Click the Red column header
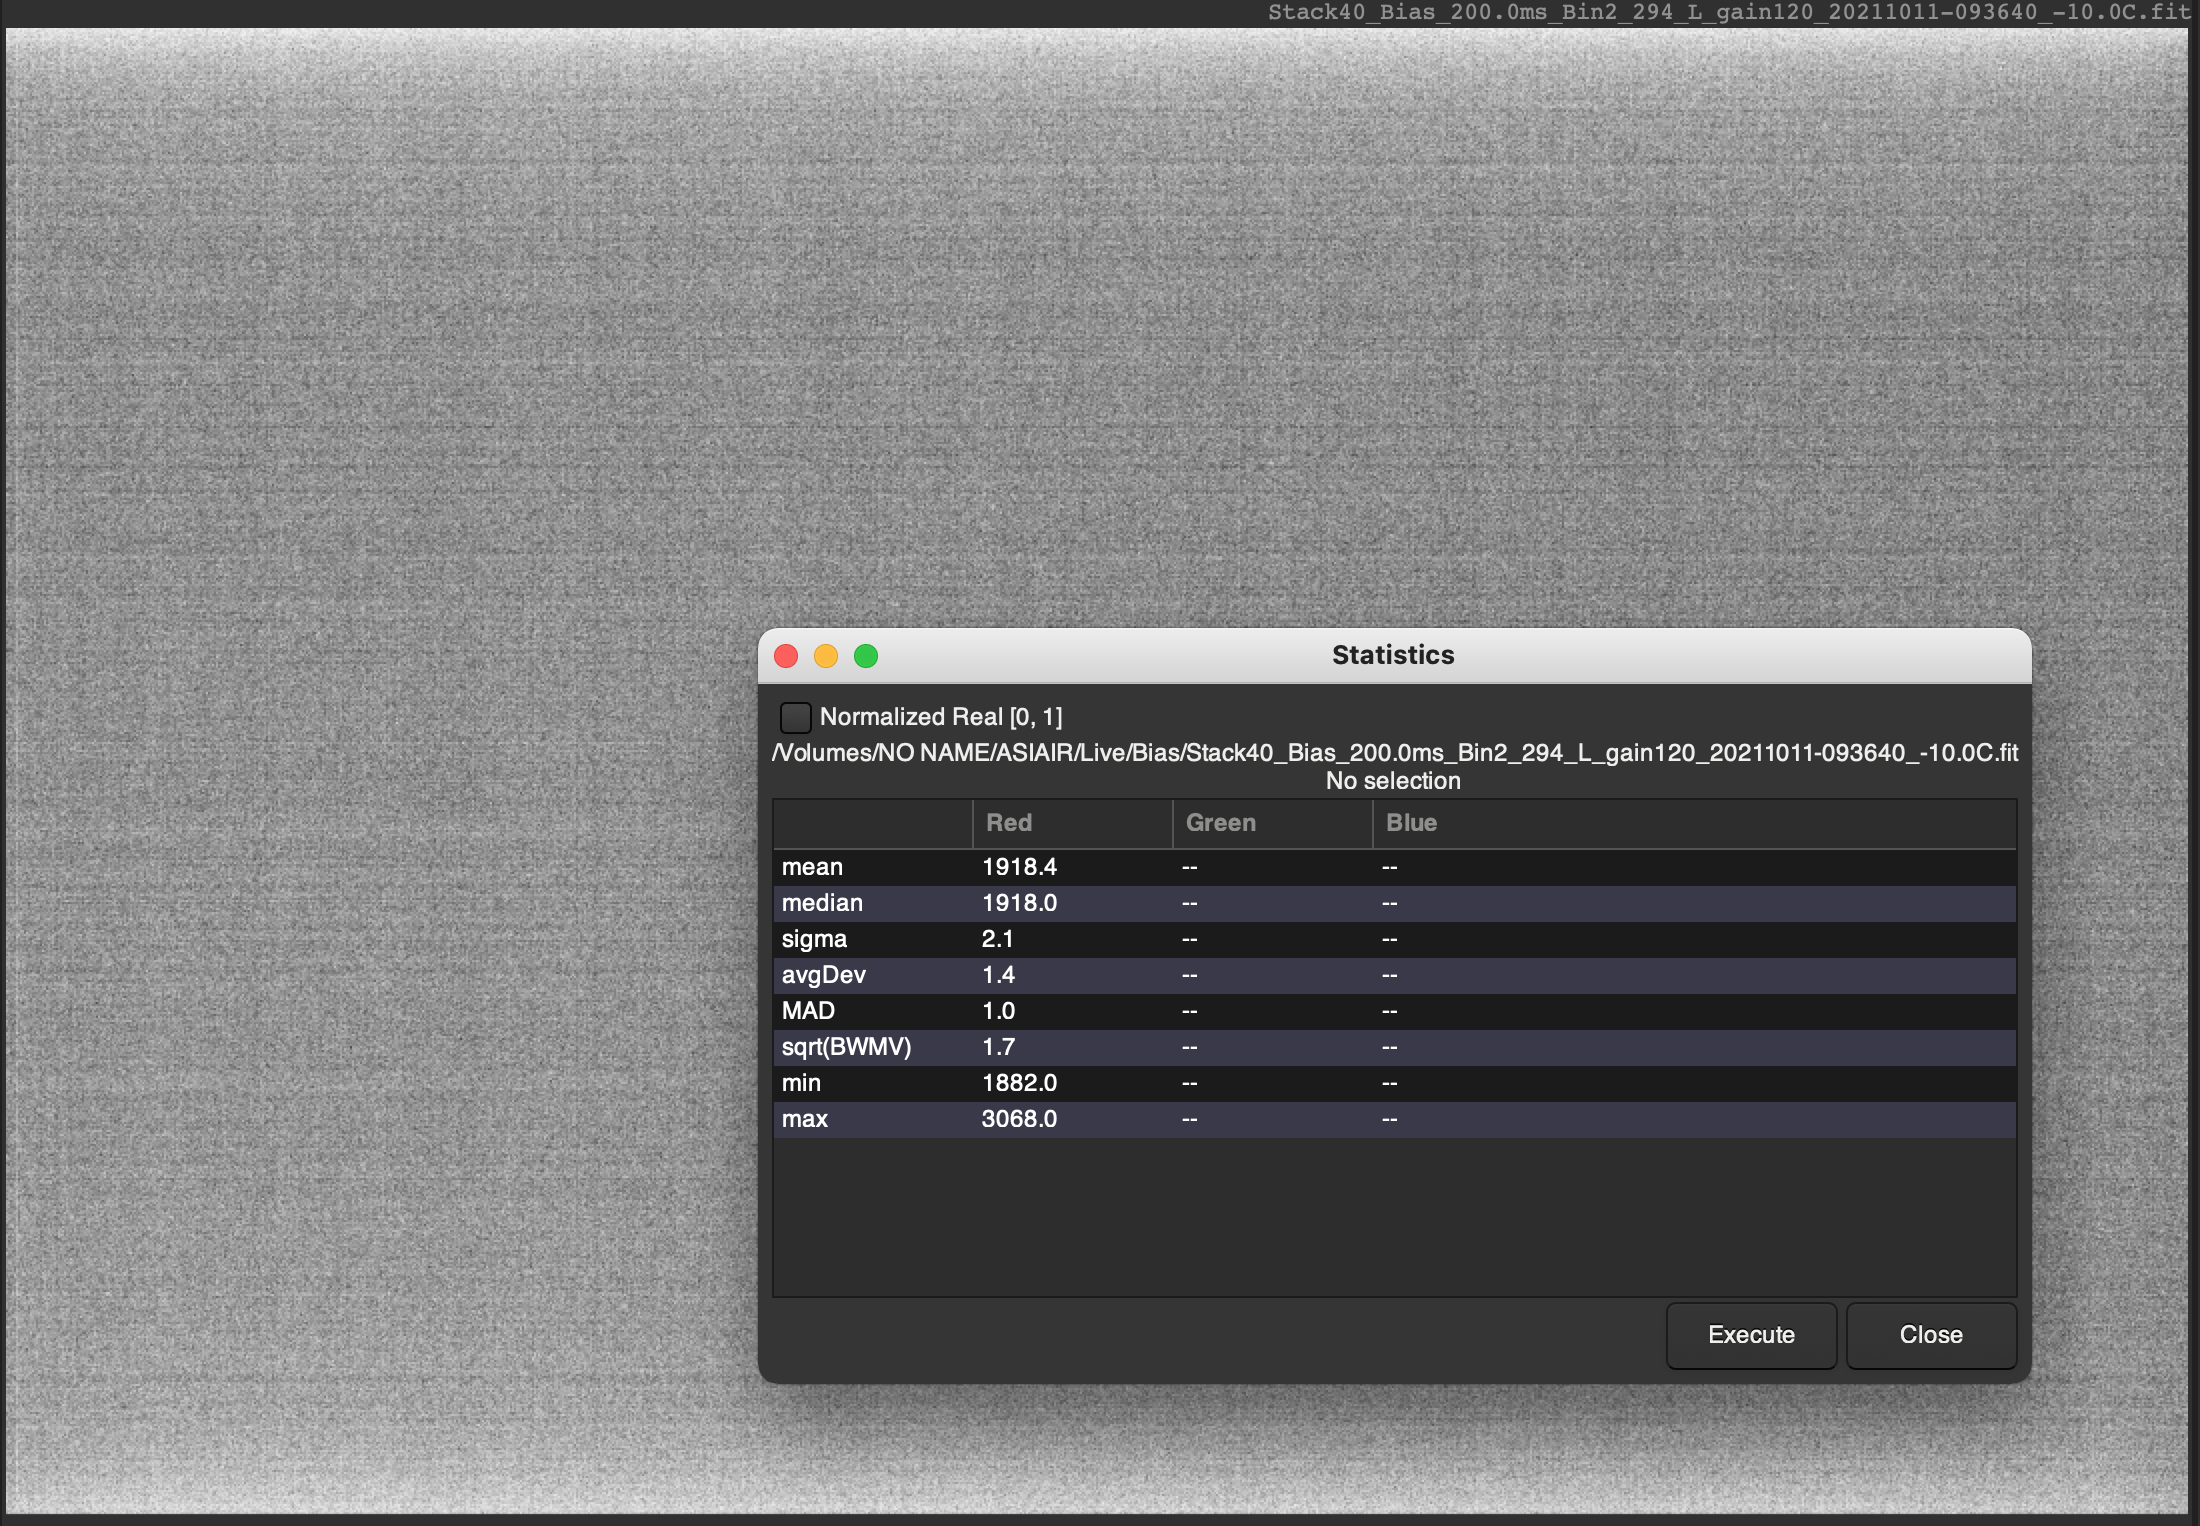The width and height of the screenshot is (2200, 1526). coord(1008,823)
